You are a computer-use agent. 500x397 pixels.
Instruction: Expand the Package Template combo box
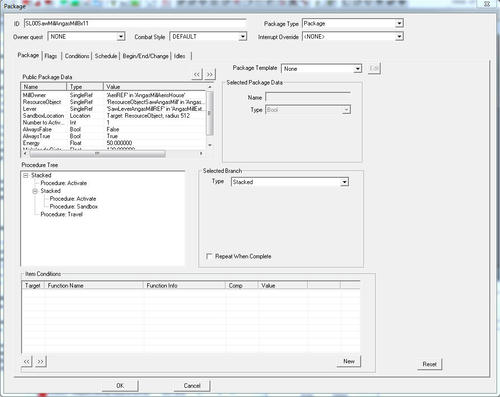click(358, 69)
